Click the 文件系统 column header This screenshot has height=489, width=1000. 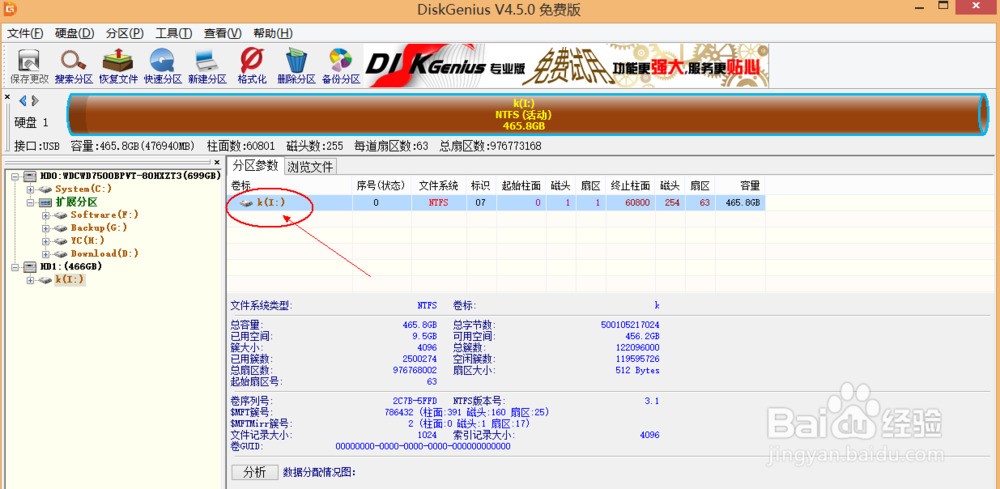coord(439,186)
